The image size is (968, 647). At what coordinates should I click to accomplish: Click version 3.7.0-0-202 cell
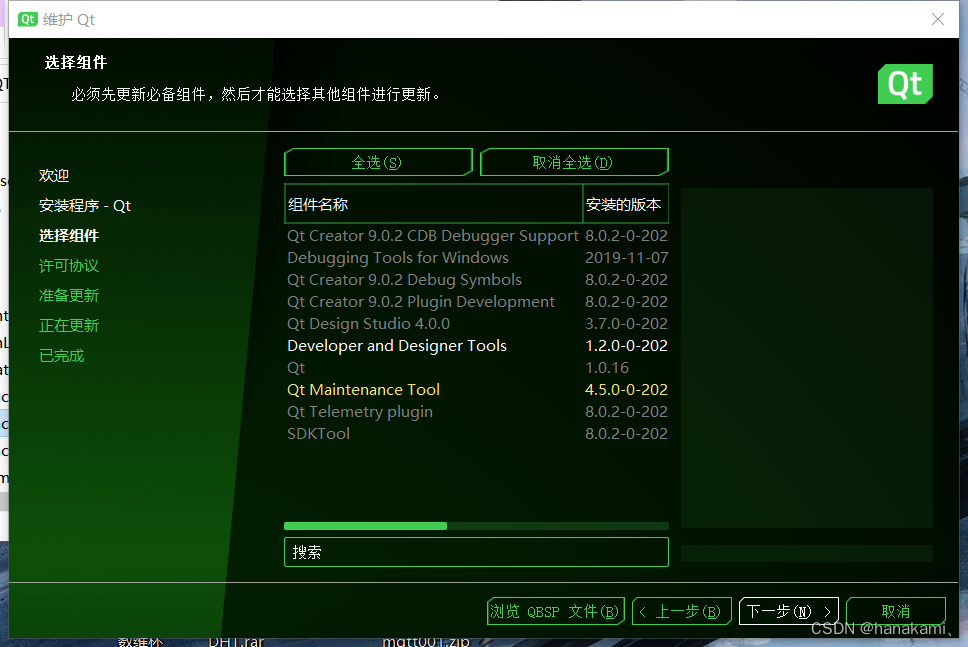(x=627, y=324)
